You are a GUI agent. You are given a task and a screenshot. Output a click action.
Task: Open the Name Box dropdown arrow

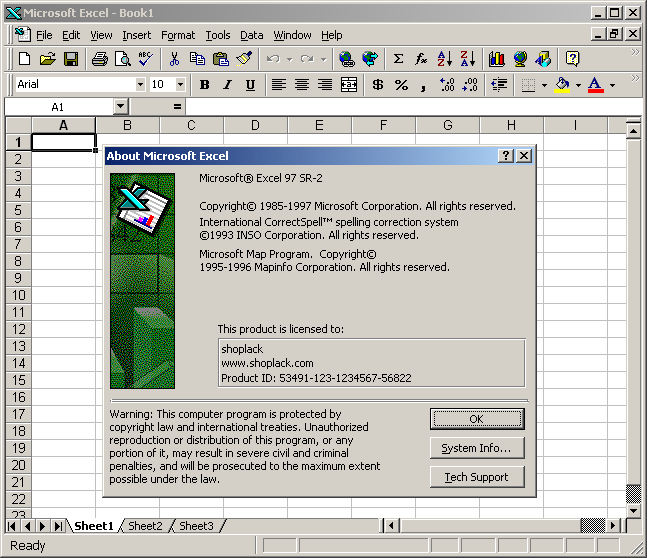point(120,106)
